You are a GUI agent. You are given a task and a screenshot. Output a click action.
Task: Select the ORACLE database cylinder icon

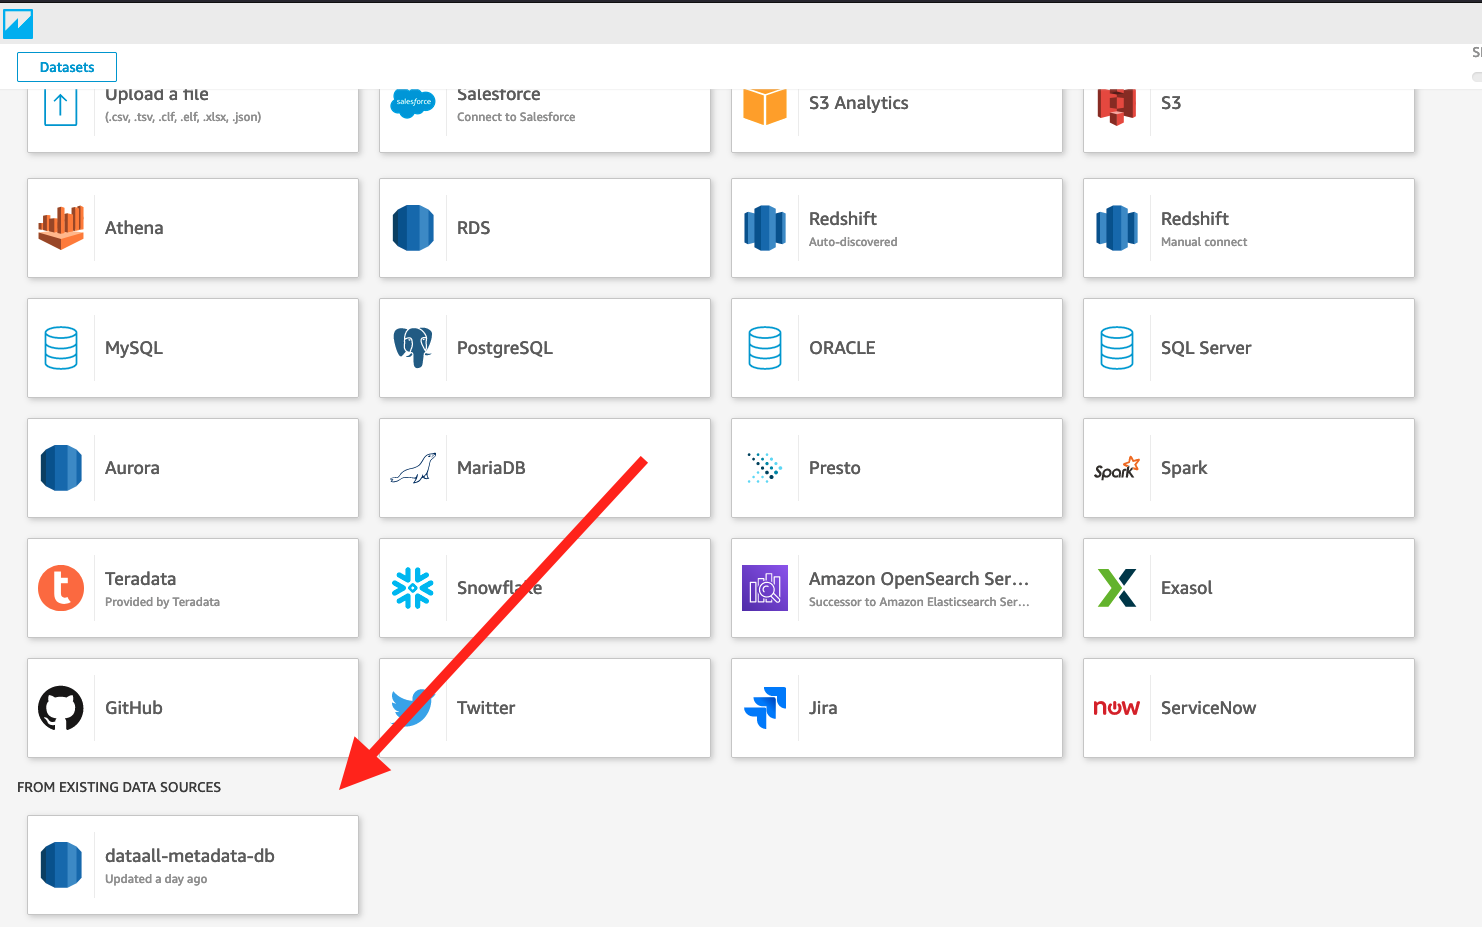tap(765, 348)
